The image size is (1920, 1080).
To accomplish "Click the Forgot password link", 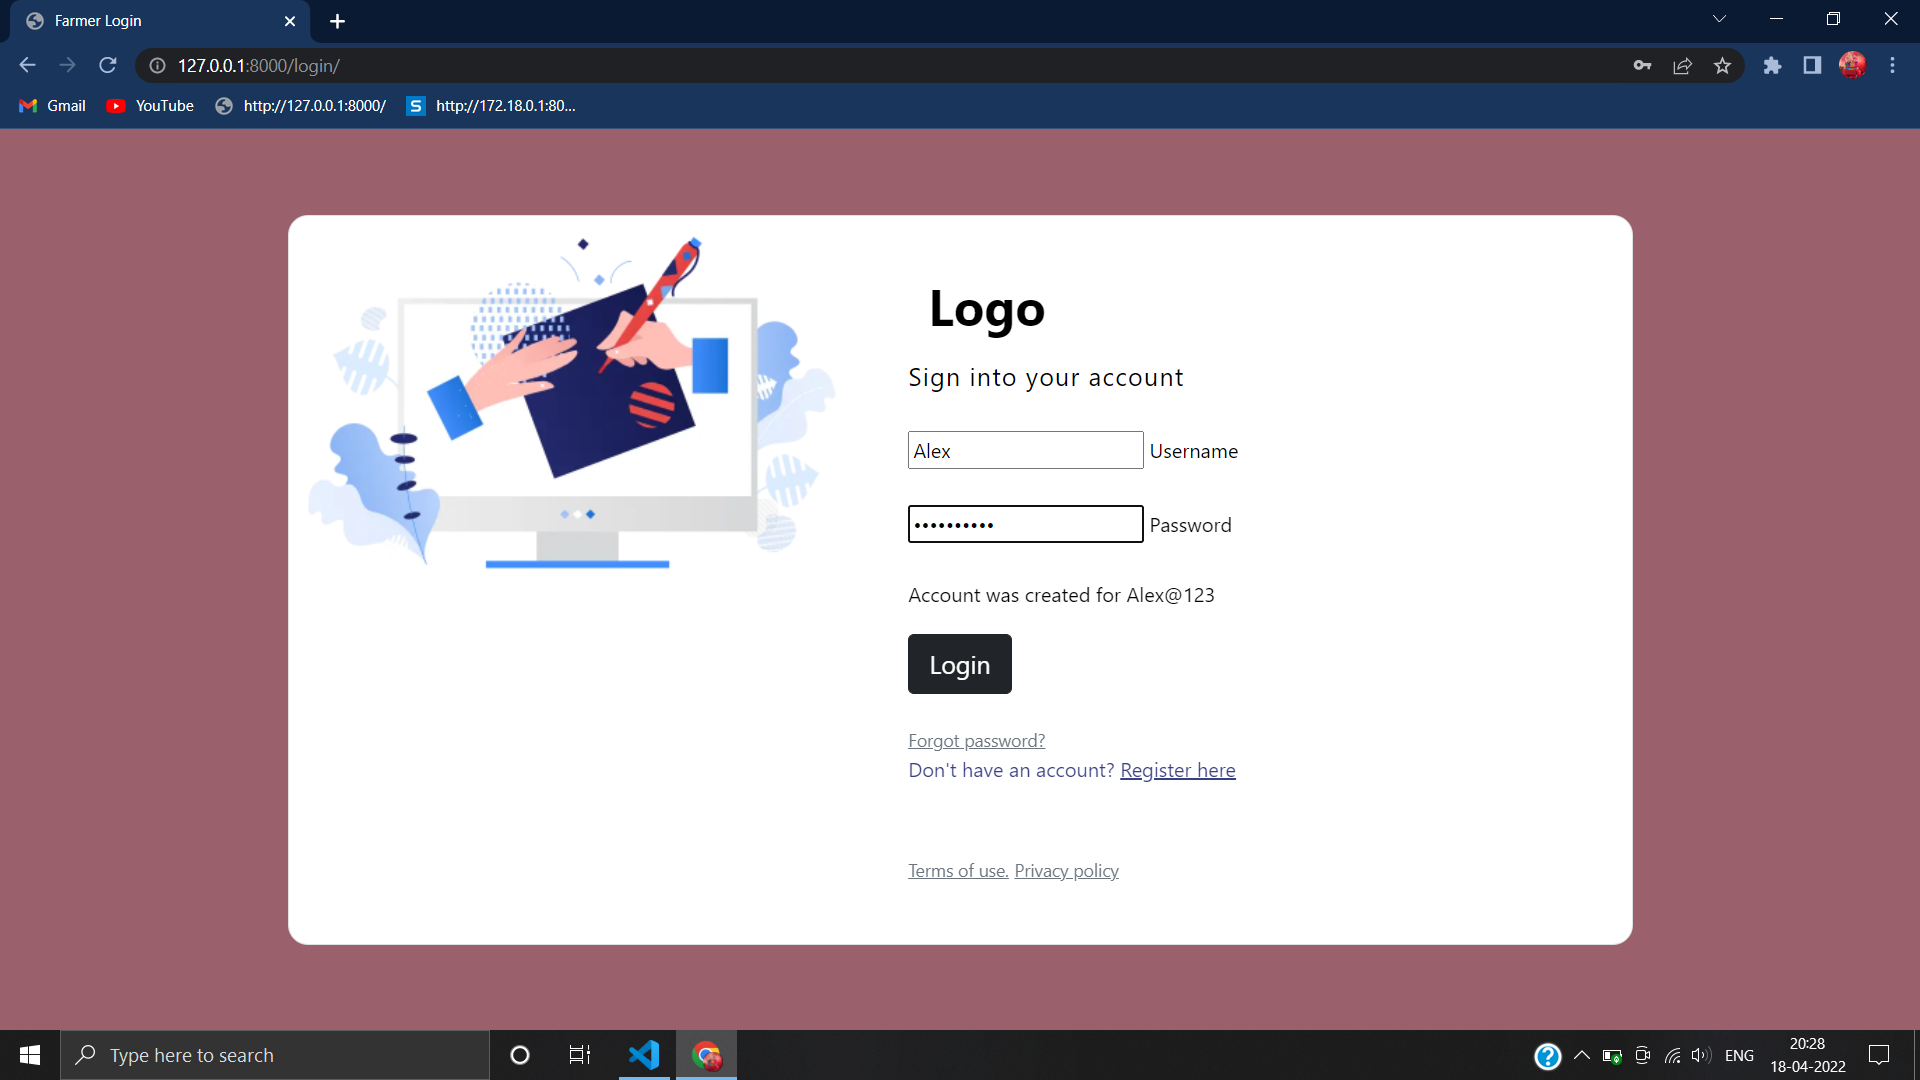I will pyautogui.click(x=976, y=740).
